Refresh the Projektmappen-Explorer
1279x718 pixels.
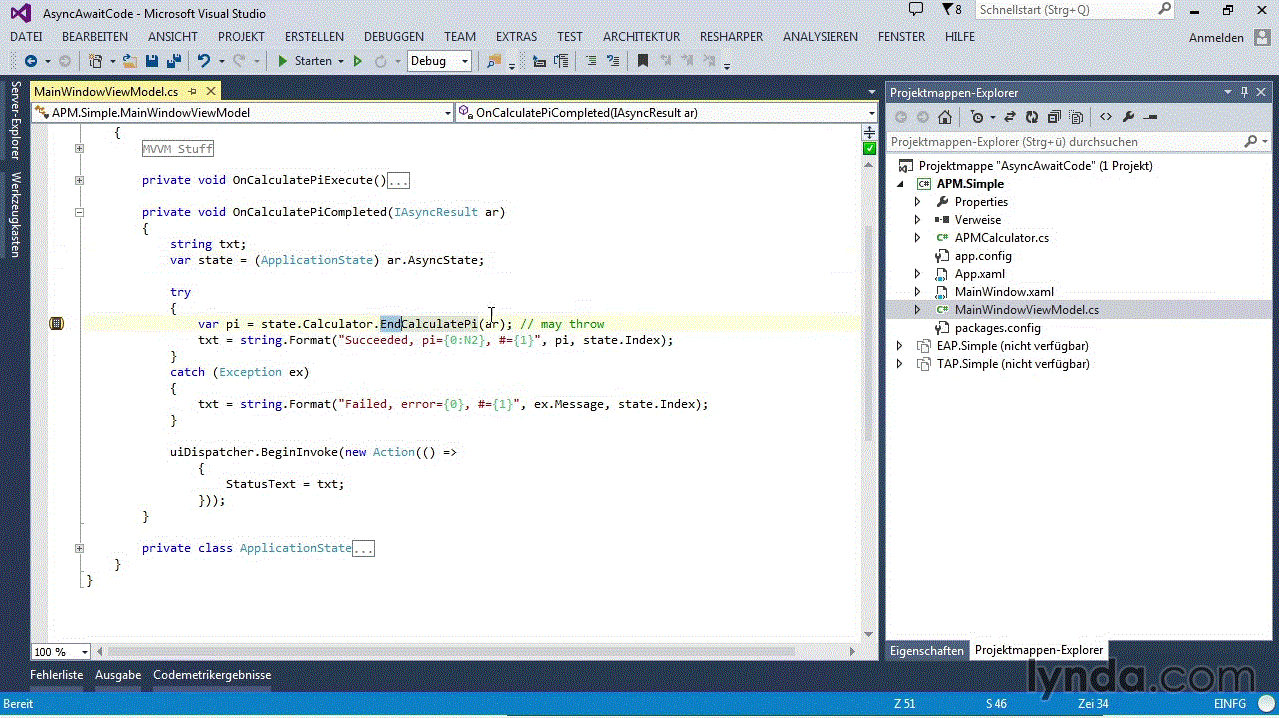[x=1032, y=117]
